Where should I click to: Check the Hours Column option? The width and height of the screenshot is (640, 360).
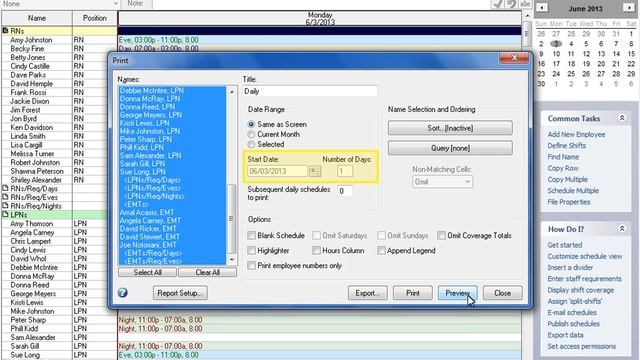pos(316,251)
